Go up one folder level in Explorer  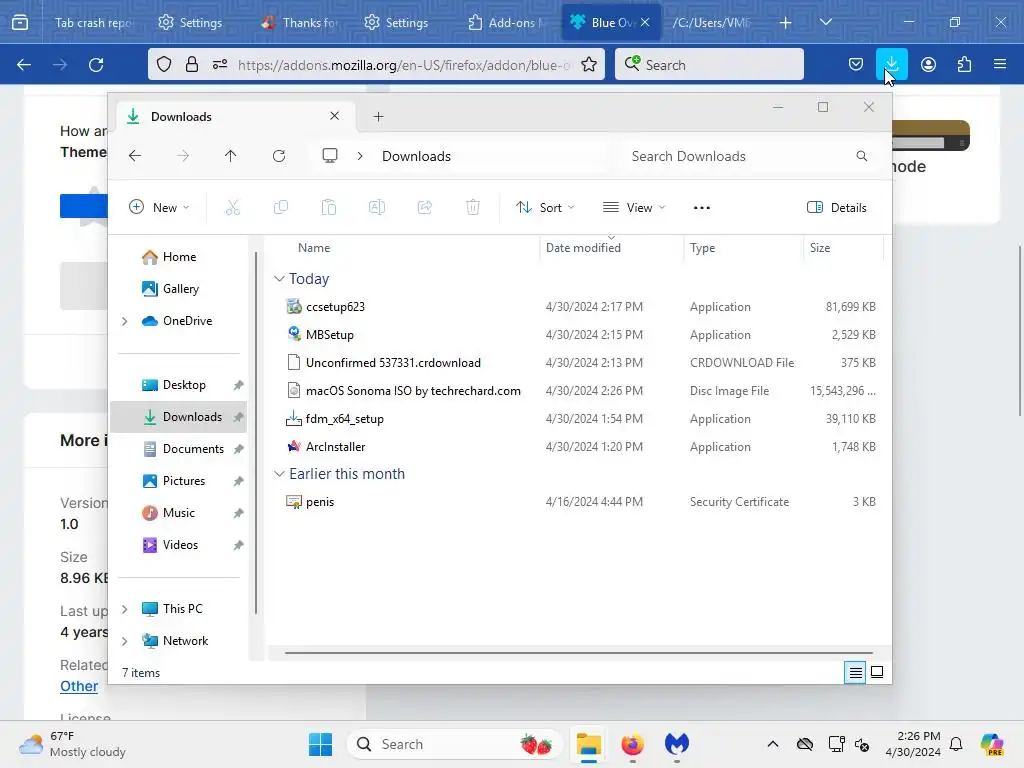coord(231,156)
